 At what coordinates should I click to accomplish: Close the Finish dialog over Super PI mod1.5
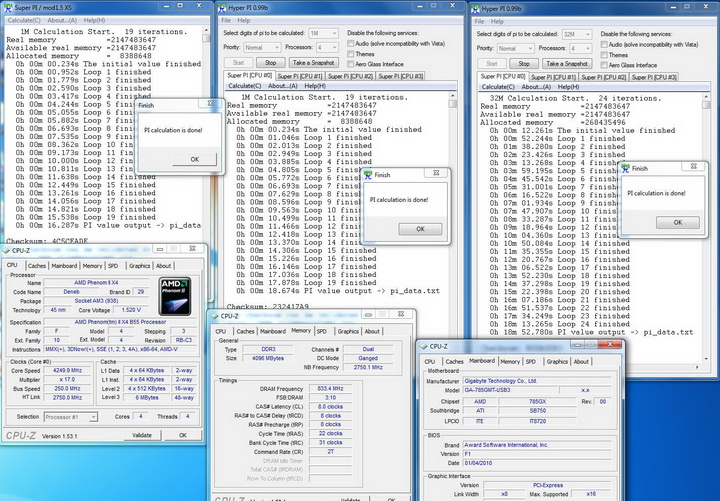coord(210,103)
